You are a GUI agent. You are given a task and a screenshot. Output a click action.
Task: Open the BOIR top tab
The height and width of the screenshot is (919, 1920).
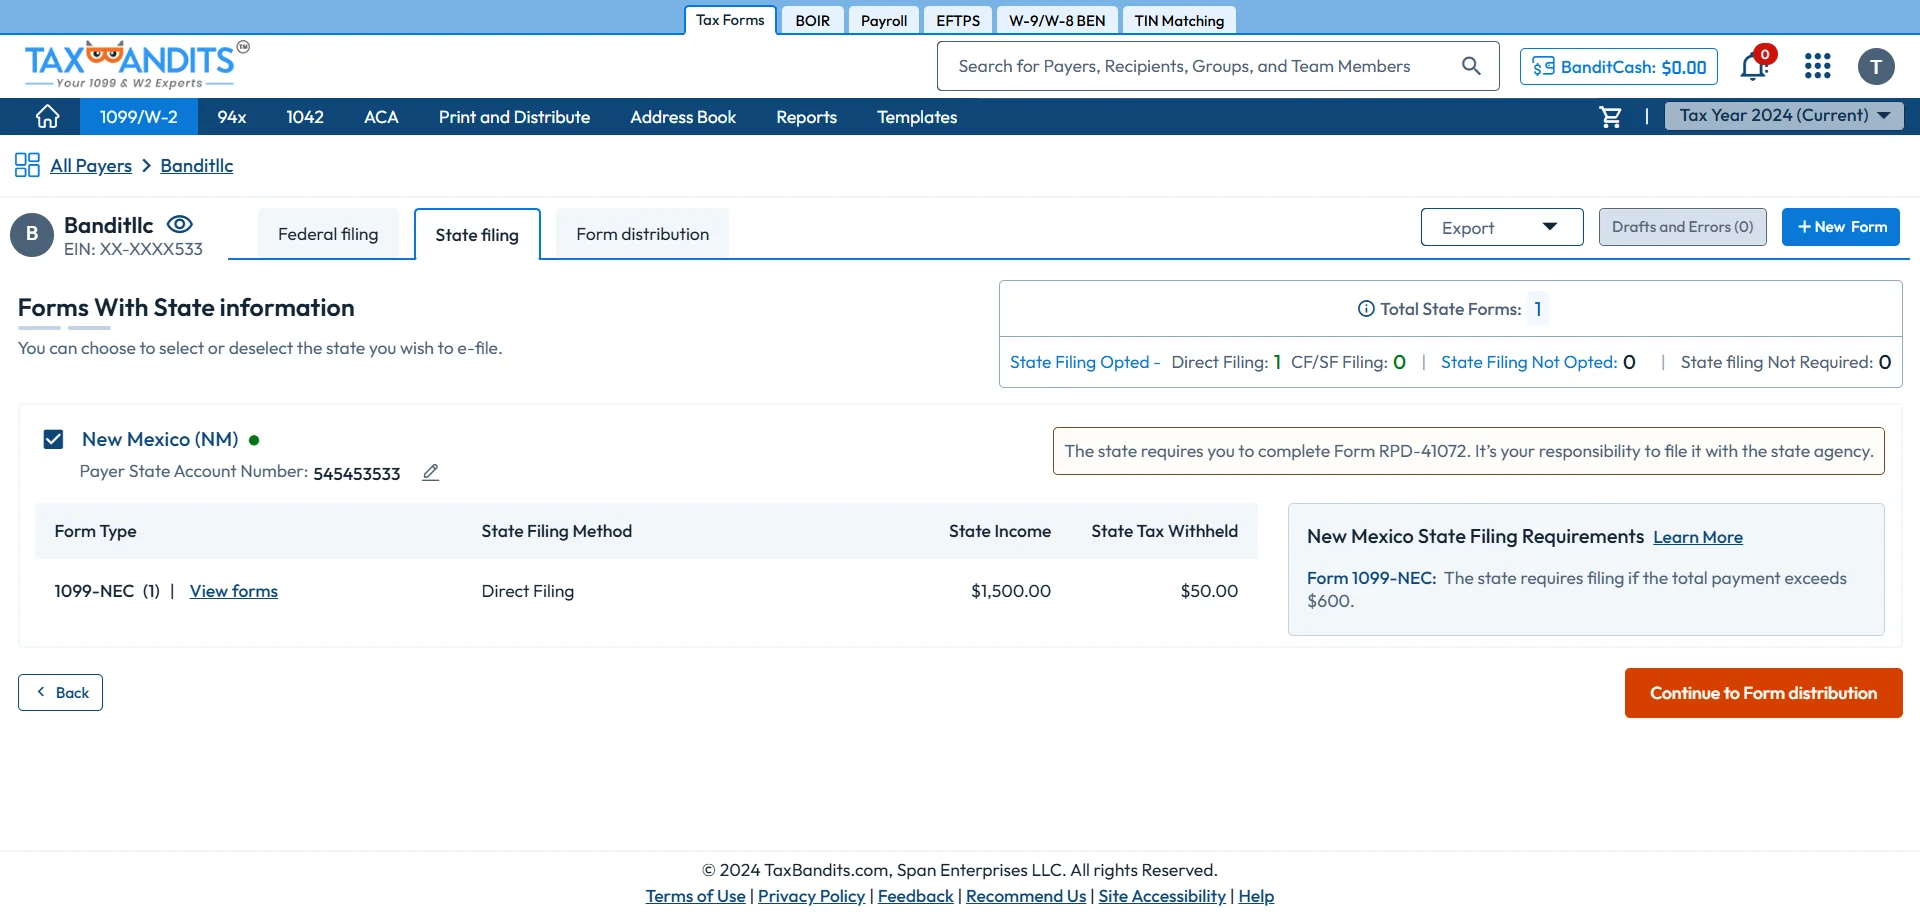tap(813, 21)
